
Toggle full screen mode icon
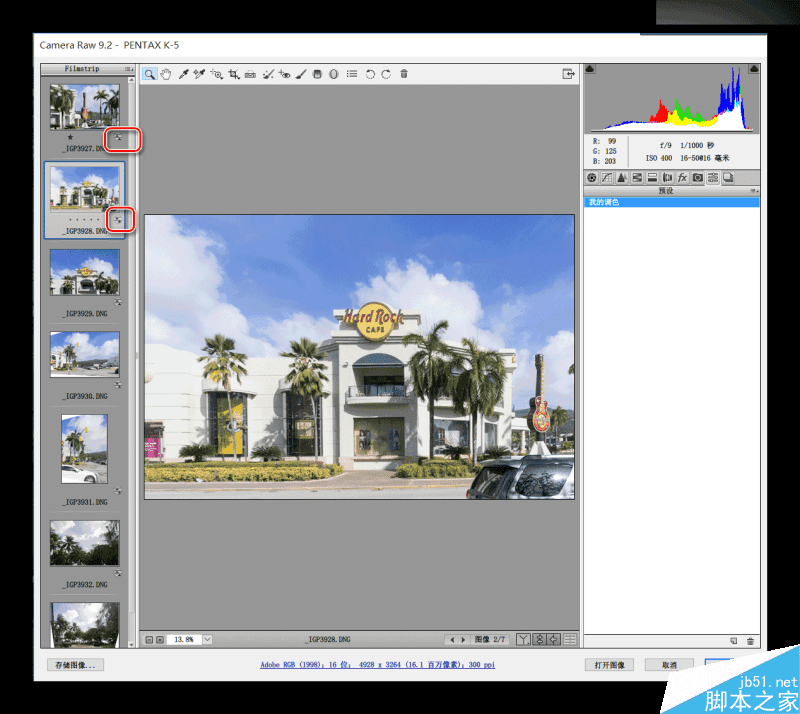(x=568, y=74)
